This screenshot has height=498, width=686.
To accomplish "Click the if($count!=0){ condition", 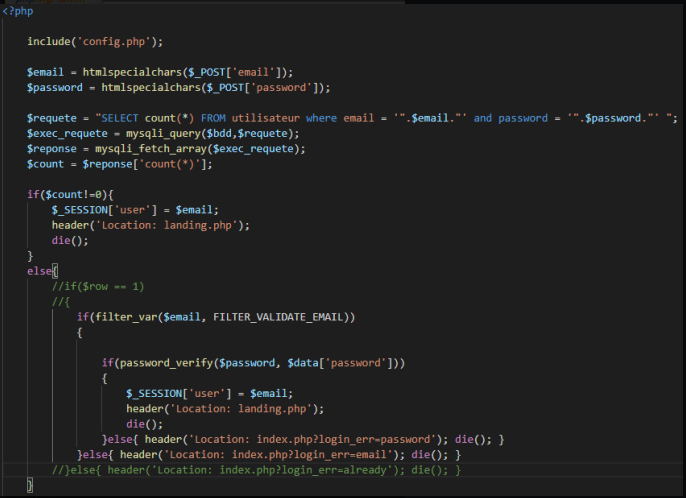I will click(70, 195).
